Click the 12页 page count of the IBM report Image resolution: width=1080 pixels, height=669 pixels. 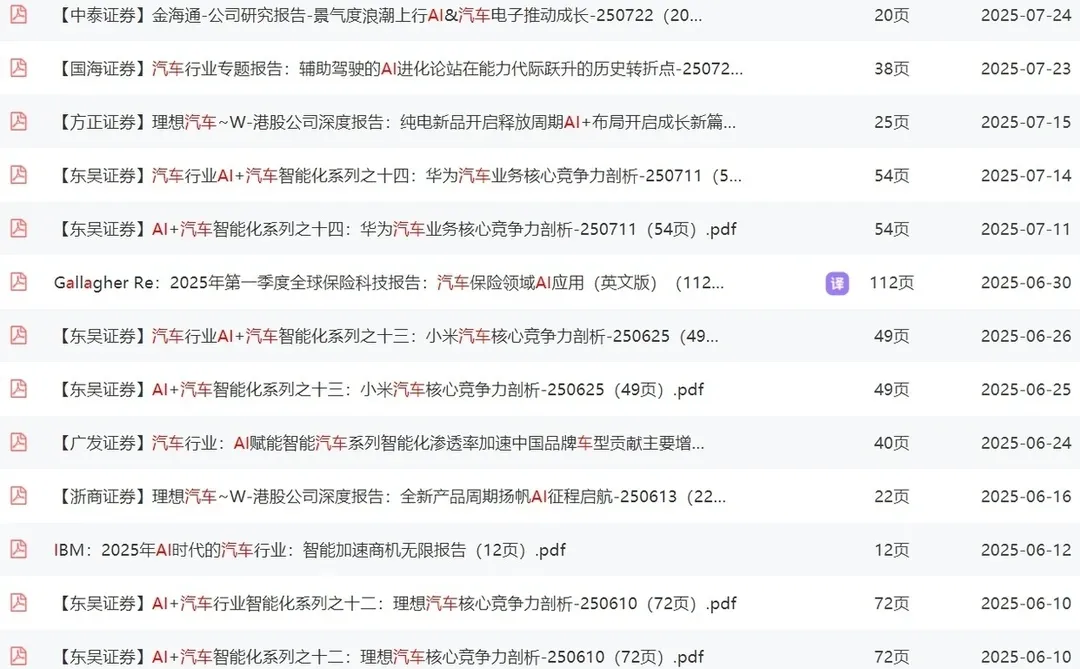pyautogui.click(x=891, y=549)
